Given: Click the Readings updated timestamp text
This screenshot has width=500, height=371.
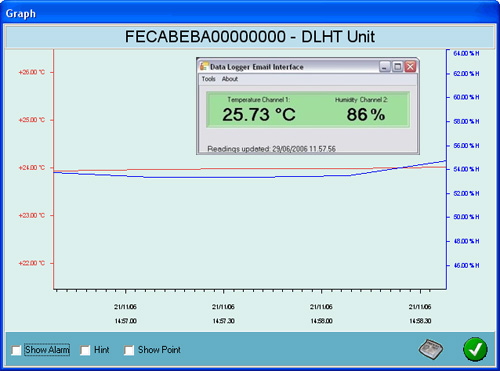Looking at the screenshot, I should [271, 149].
